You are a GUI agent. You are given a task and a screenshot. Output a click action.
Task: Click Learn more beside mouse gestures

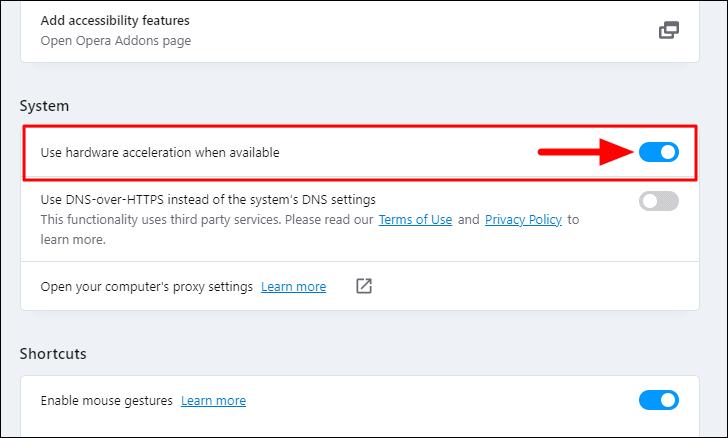coord(214,400)
